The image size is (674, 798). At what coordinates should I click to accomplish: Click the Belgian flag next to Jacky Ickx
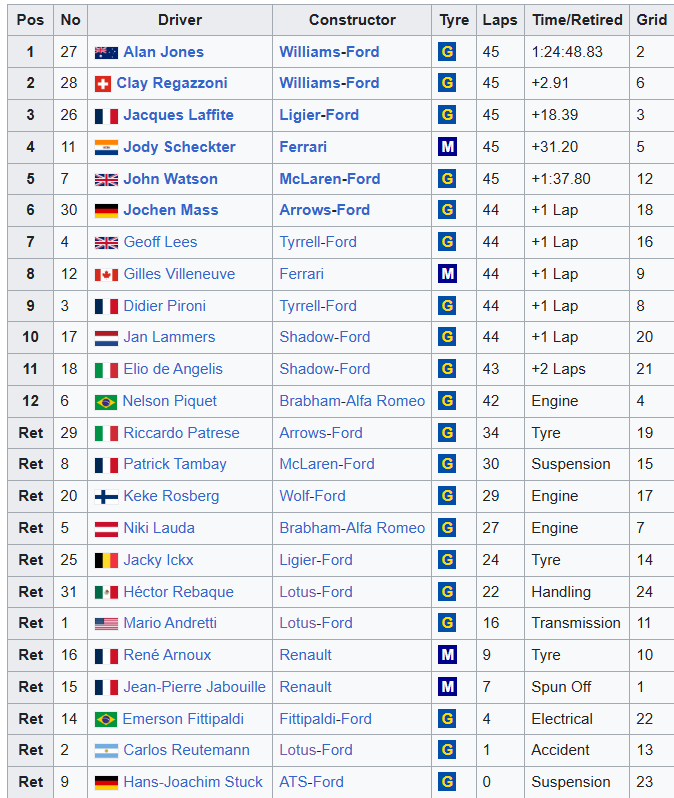106,561
